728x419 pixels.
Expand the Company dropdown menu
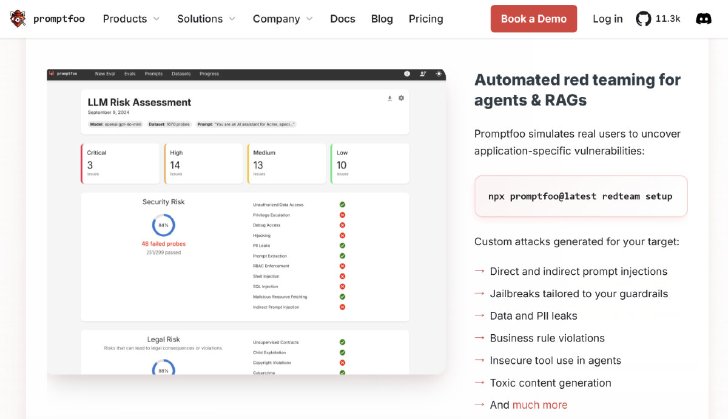282,19
